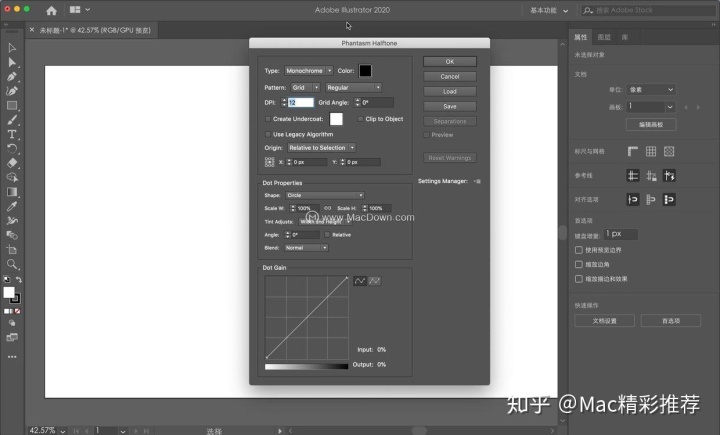Click the Save button
720x435 pixels.
[450, 106]
